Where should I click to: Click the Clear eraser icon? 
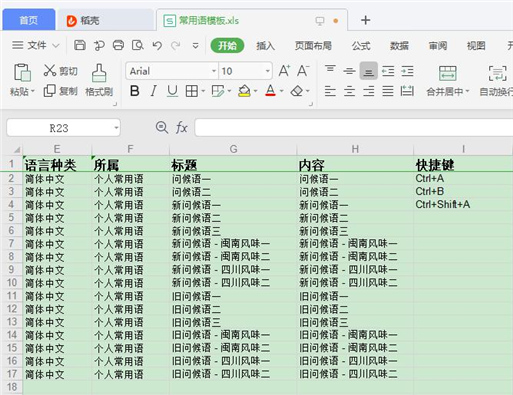click(x=297, y=91)
